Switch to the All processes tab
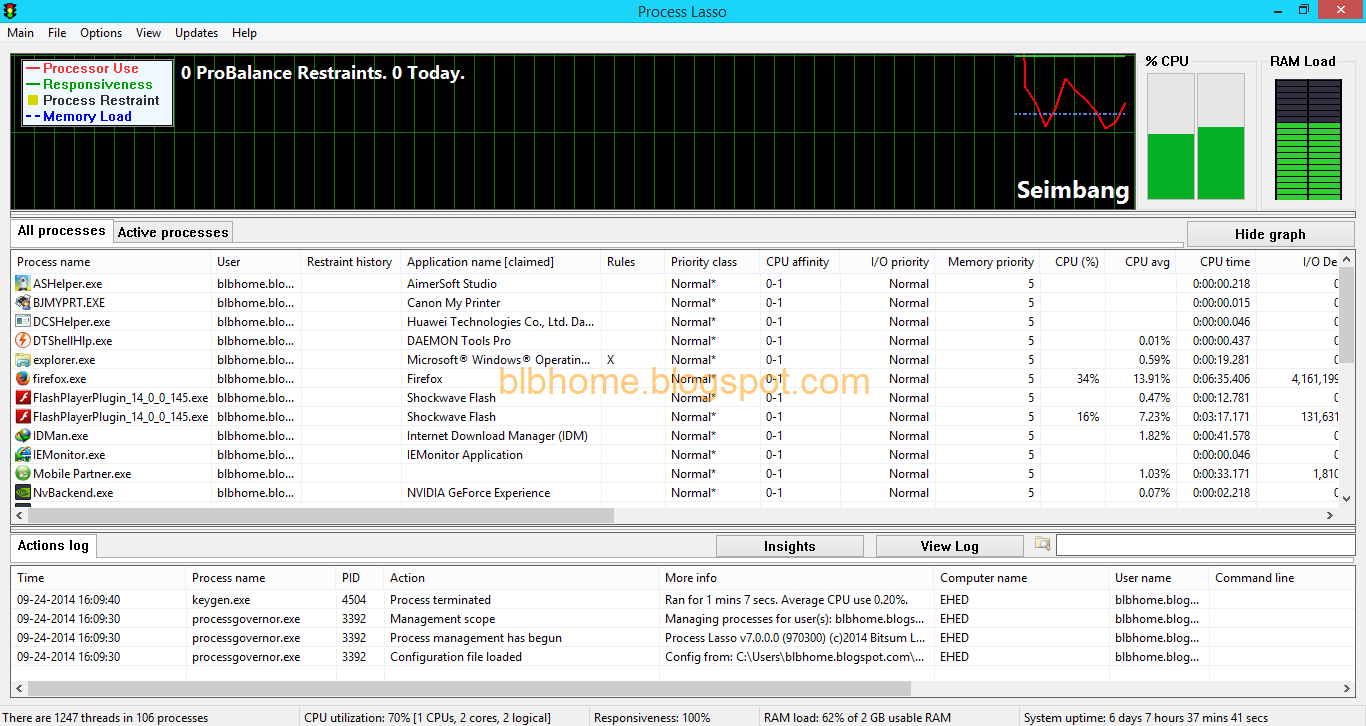The width and height of the screenshot is (1366, 726). [x=62, y=231]
